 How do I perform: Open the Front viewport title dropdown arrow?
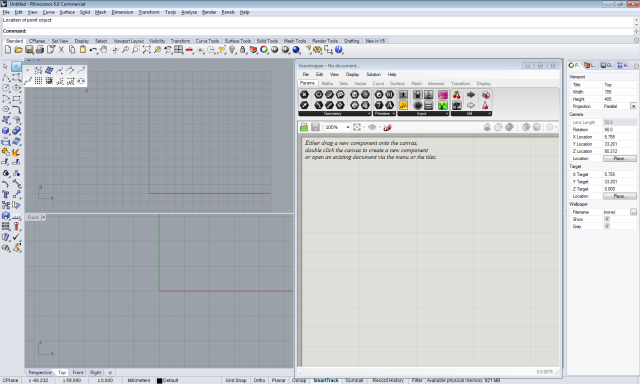pyautogui.click(x=43, y=218)
